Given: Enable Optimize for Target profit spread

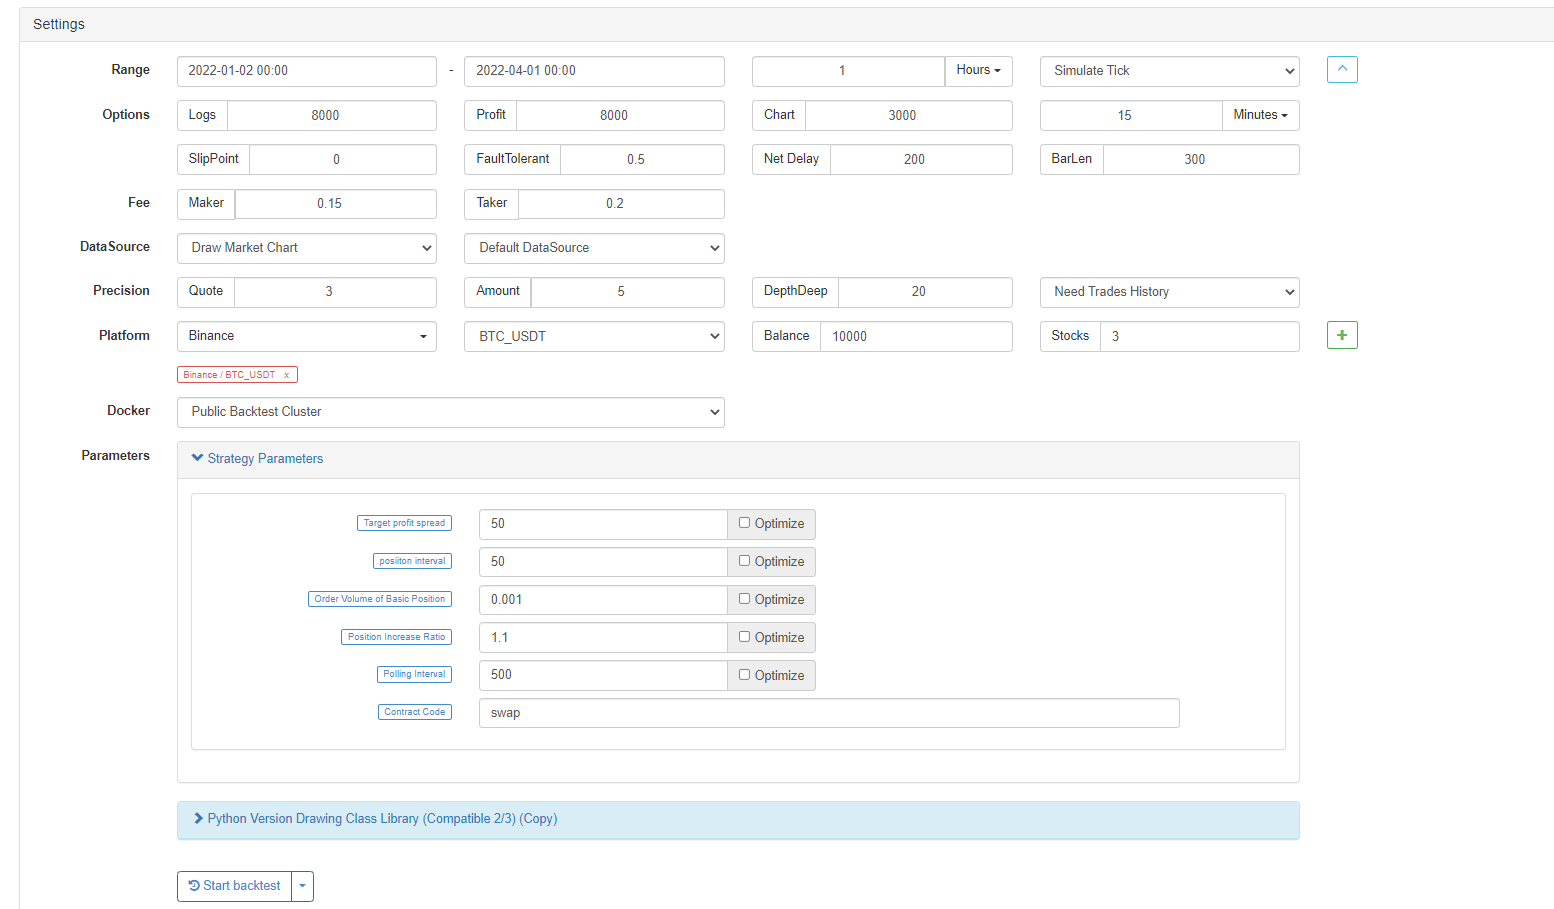Looking at the screenshot, I should [744, 523].
